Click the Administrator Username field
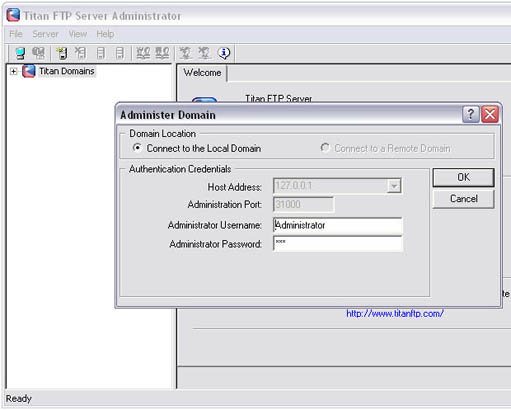 [x=338, y=225]
